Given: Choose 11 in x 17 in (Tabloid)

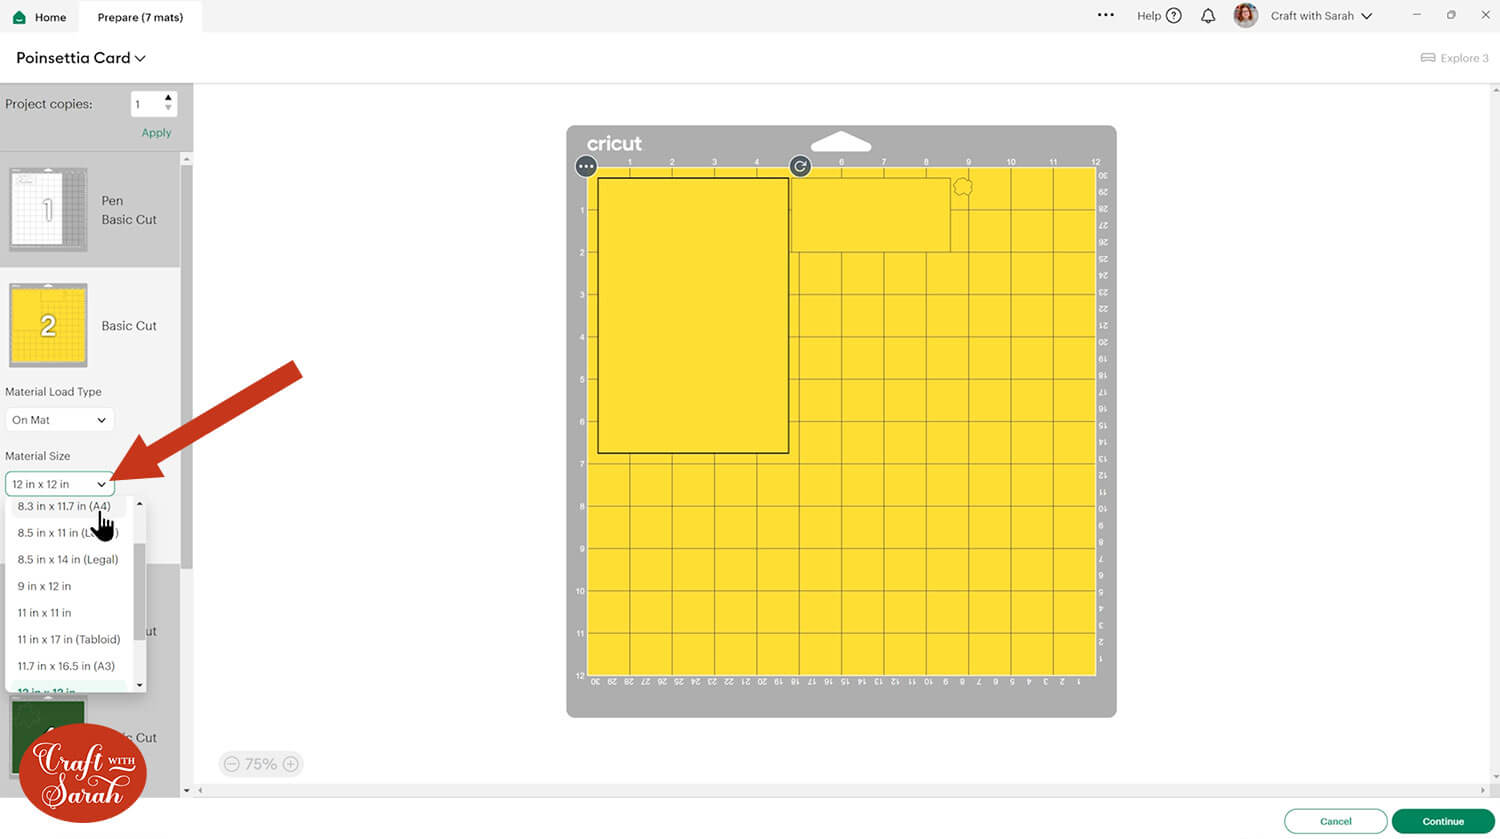Looking at the screenshot, I should coord(69,640).
